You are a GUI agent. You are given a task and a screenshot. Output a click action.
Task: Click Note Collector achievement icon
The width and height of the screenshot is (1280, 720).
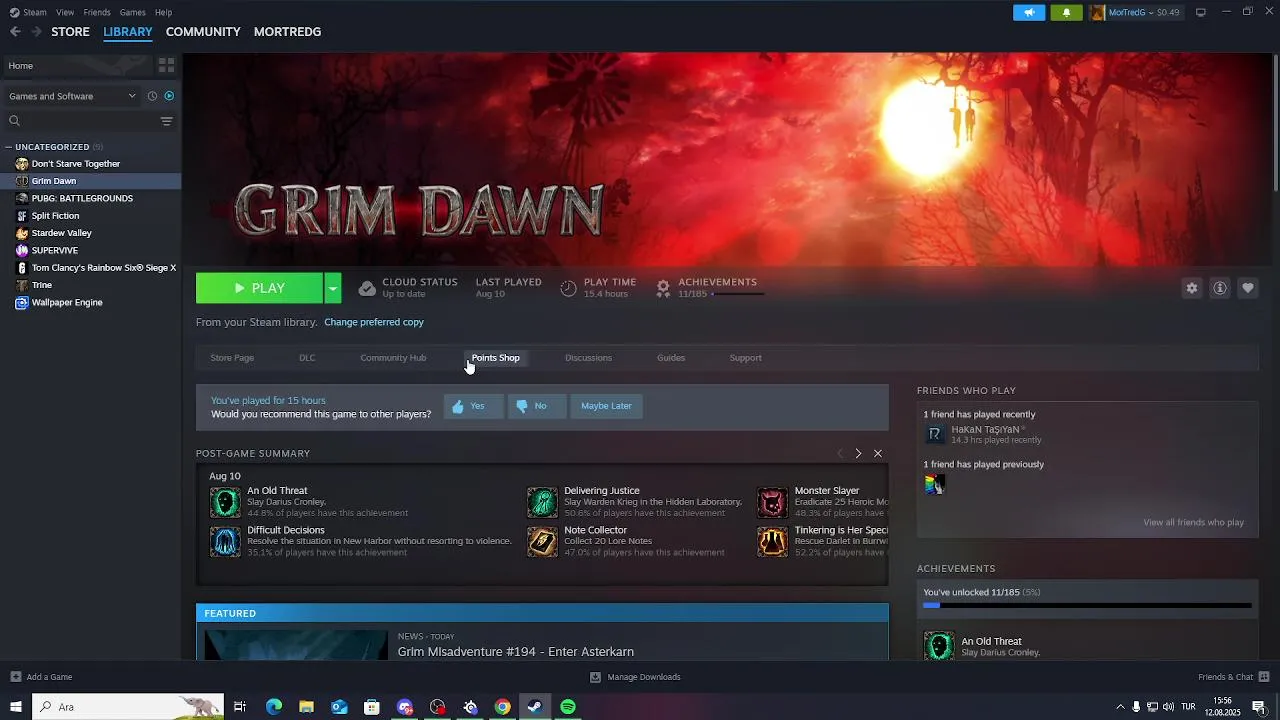tap(542, 542)
